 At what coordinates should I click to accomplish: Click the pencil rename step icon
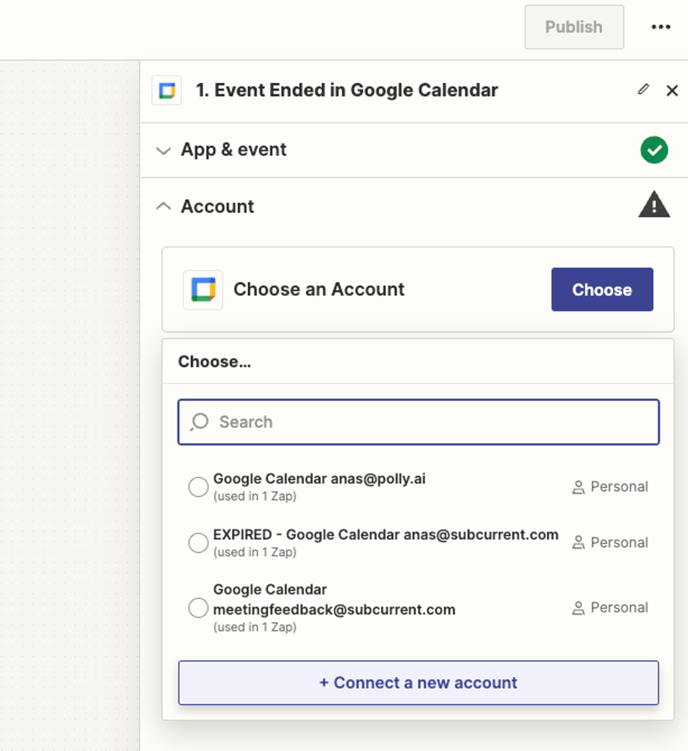point(643,90)
